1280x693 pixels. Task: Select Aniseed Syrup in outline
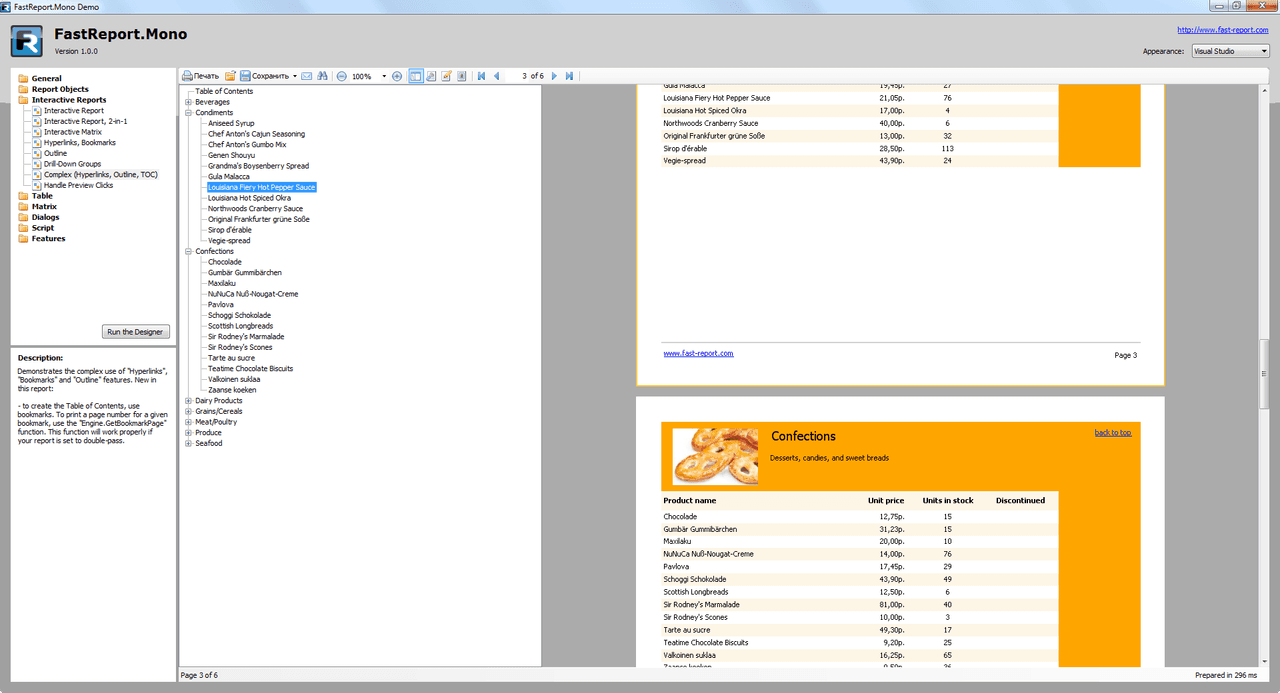pos(231,123)
